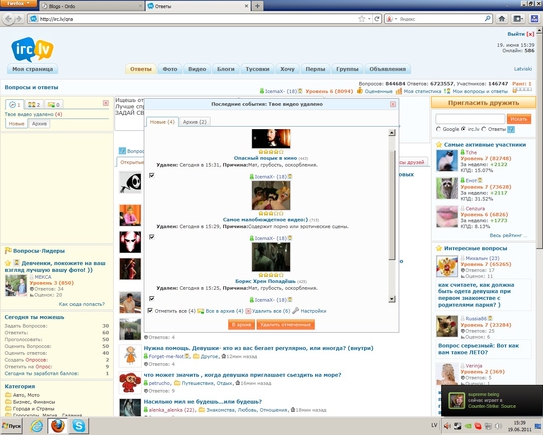The image size is (543, 435).
Task: Select the irc.lv search radio button
Action: click(463, 129)
